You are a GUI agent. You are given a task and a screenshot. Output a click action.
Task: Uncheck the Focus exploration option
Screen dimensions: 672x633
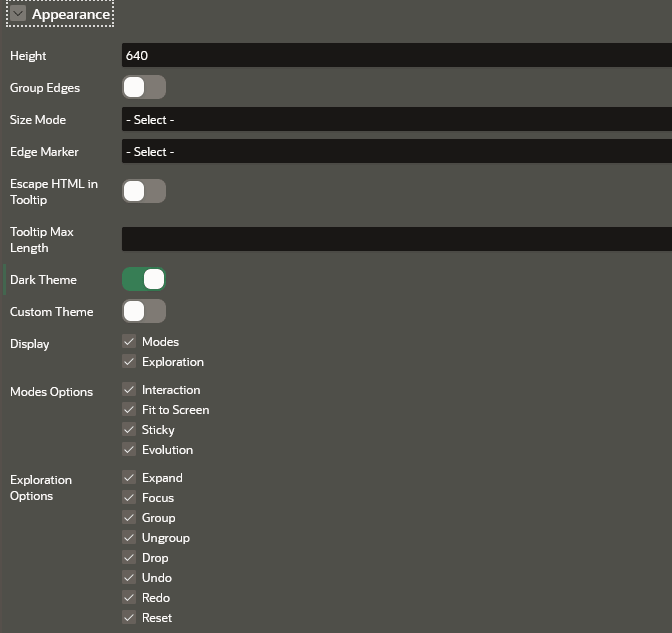(x=129, y=498)
